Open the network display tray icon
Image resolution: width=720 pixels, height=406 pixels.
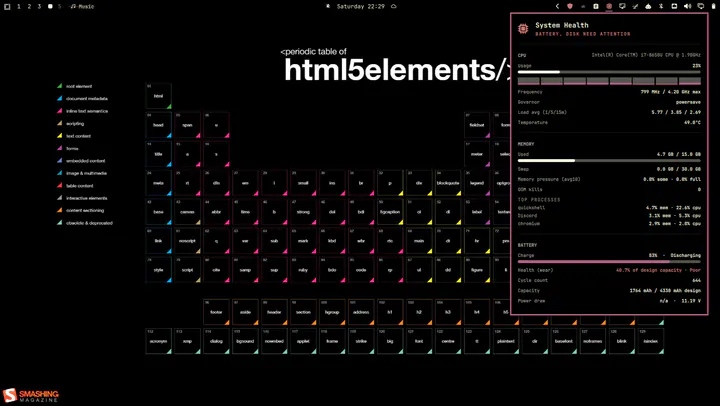[701, 6]
